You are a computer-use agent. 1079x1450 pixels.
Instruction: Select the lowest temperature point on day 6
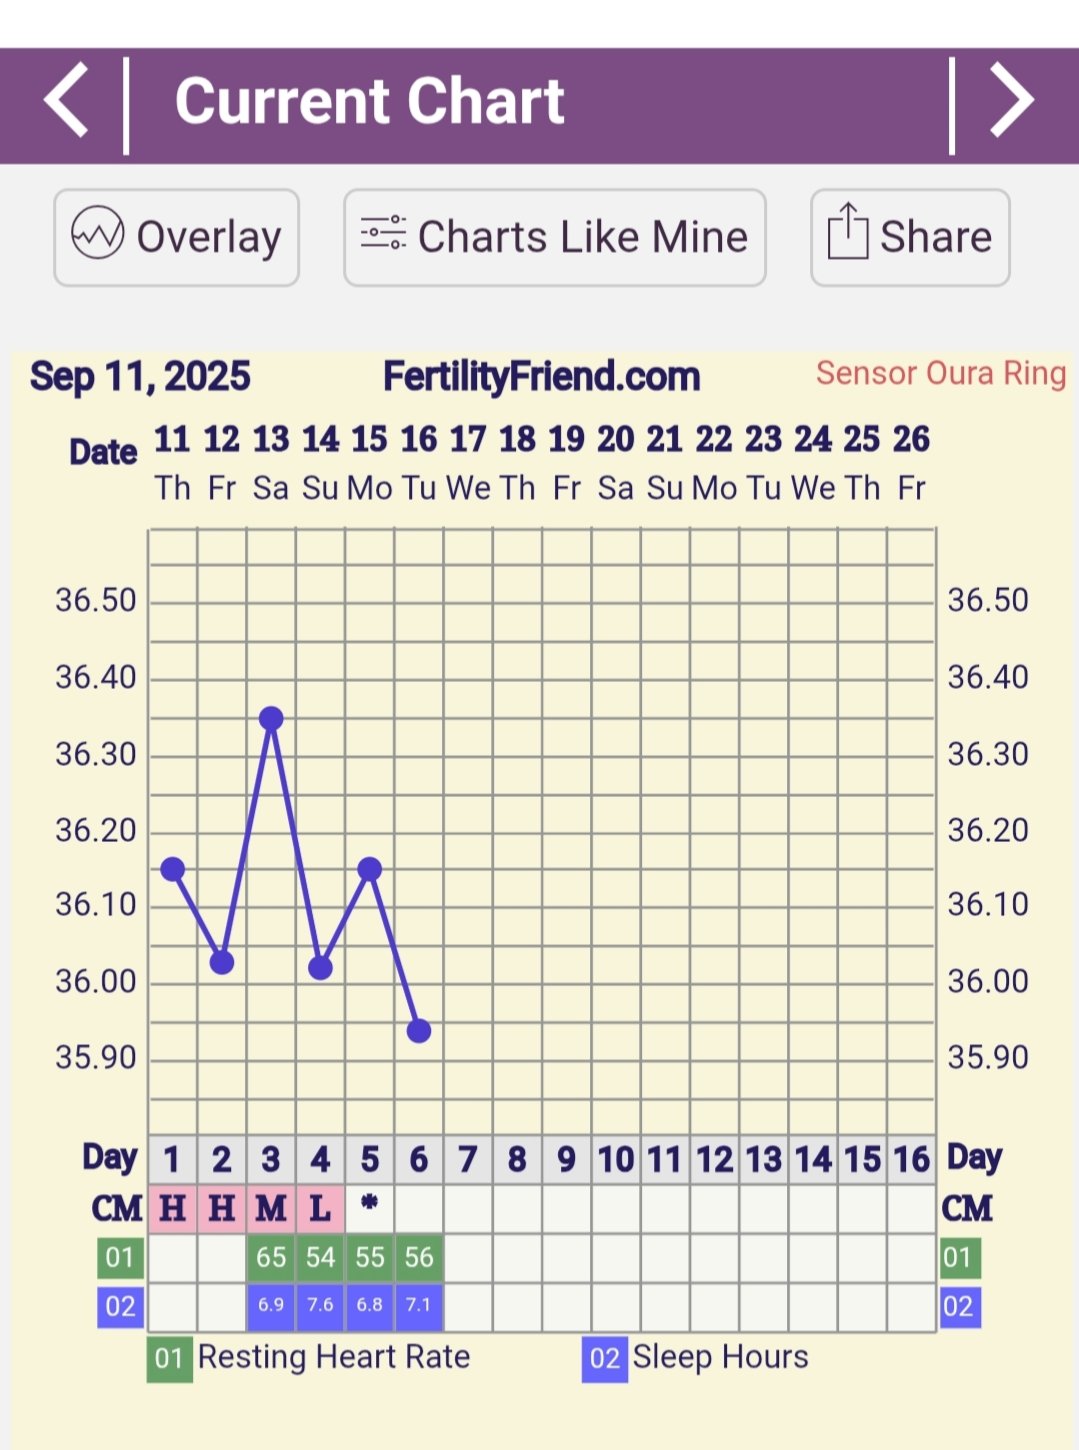click(x=419, y=1030)
